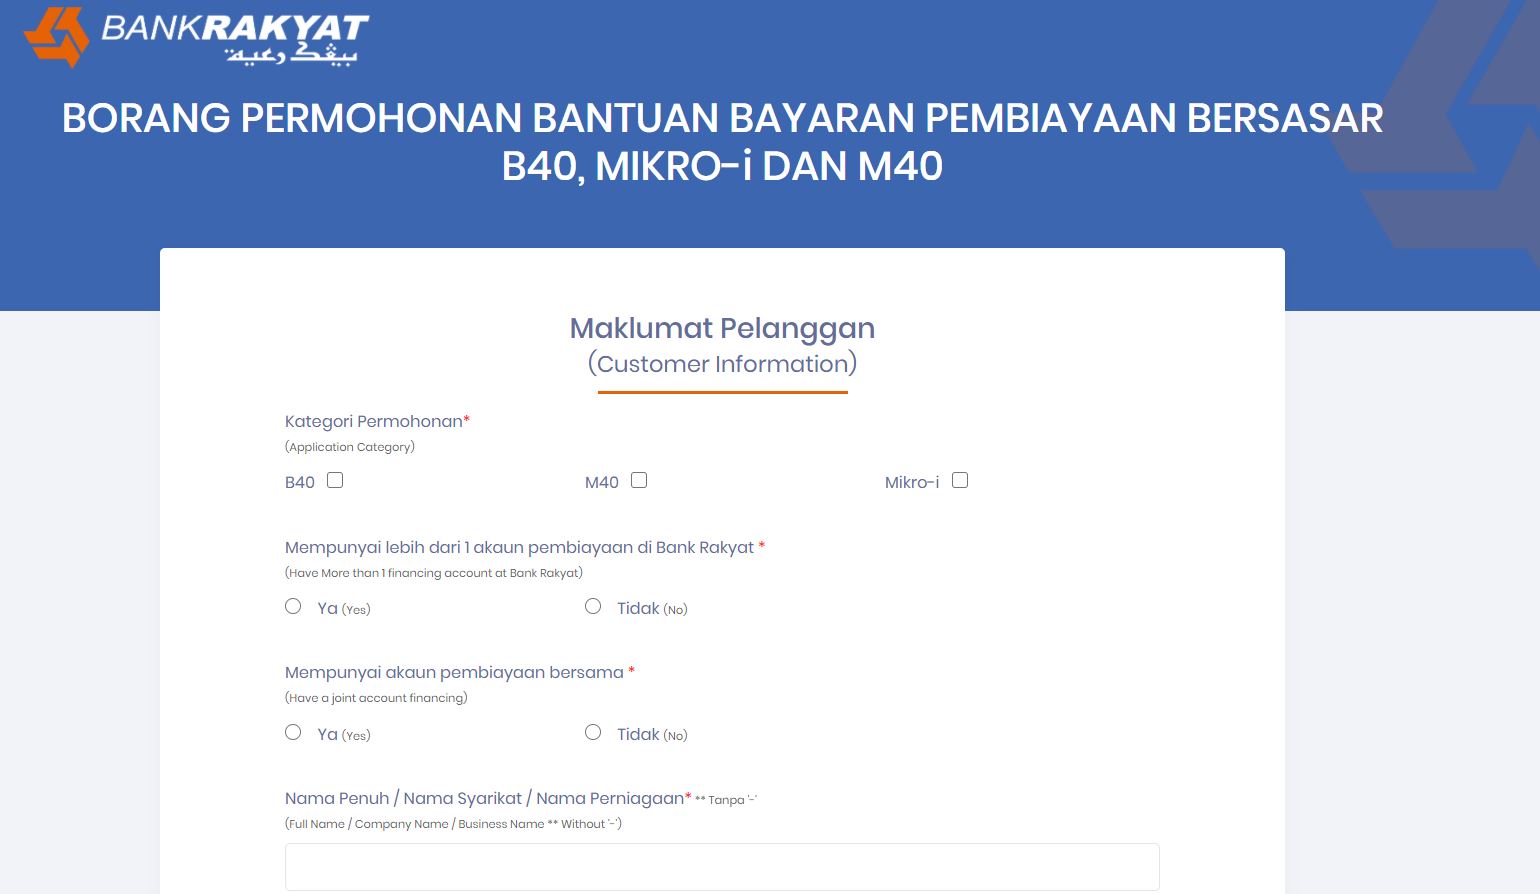Click the '(Application Category)' hint text
Screen dimensions: 1540x894
click(x=350, y=447)
